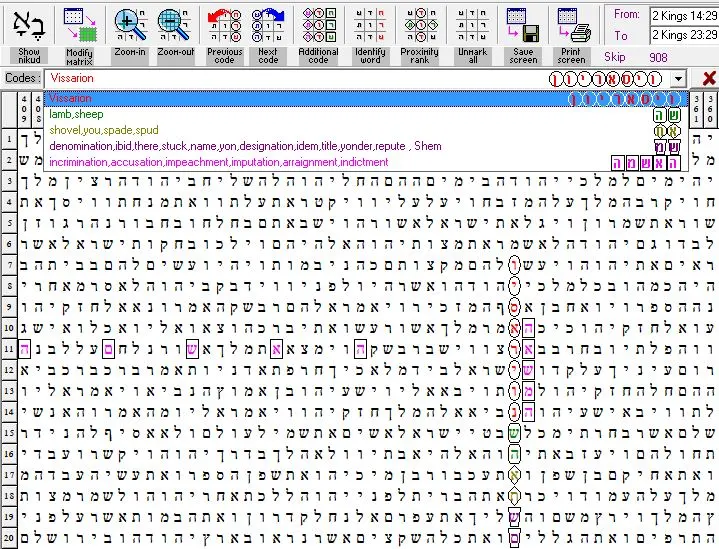
Task: Open the Additional code tool
Action: [319, 25]
